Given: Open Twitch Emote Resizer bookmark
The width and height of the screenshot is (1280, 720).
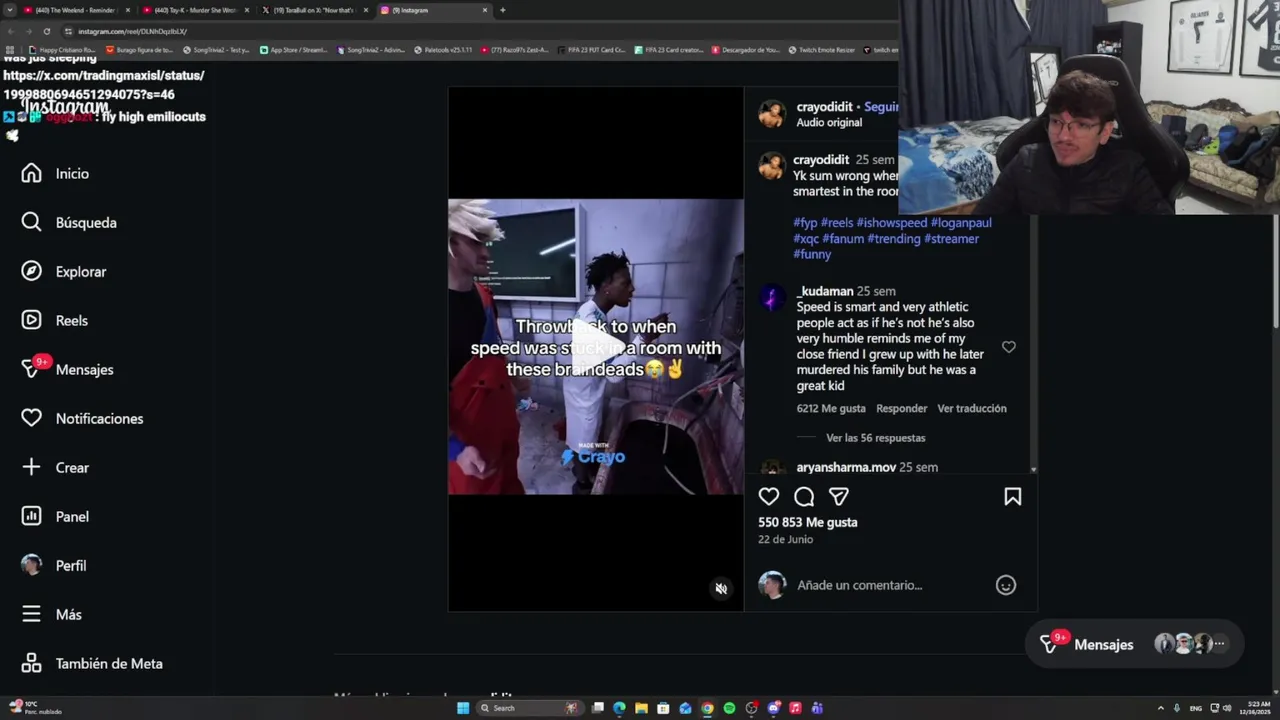Looking at the screenshot, I should [821, 49].
